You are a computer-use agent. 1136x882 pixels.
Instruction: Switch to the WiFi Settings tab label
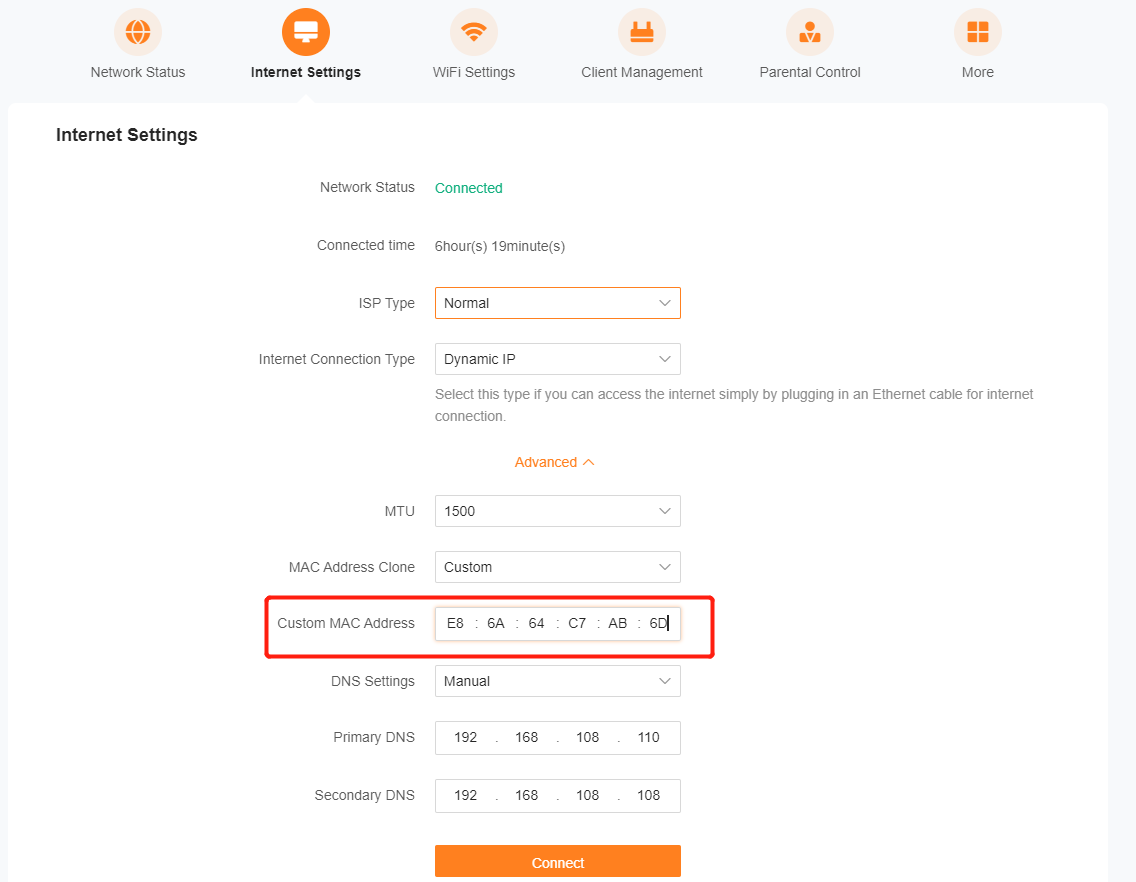coord(474,72)
